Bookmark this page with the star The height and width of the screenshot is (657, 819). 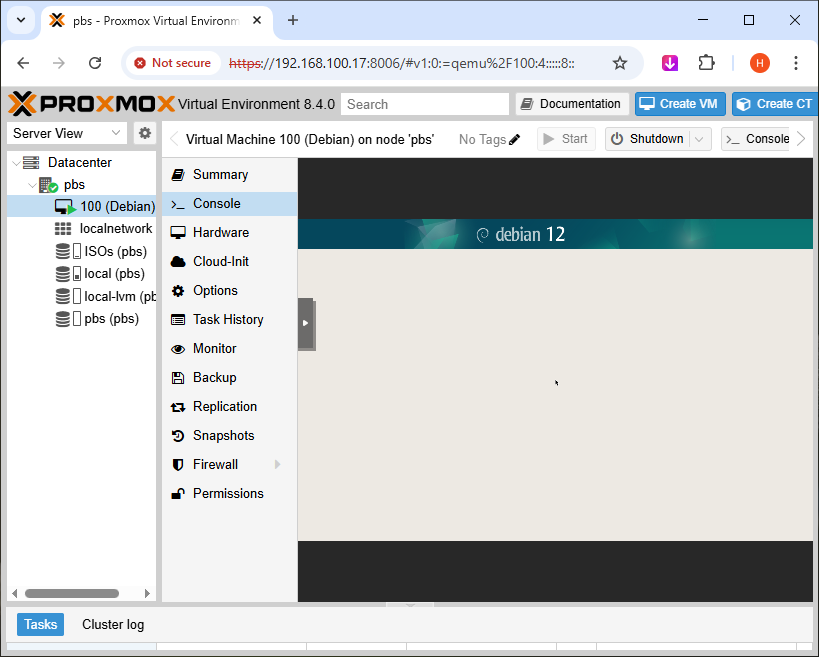(620, 63)
